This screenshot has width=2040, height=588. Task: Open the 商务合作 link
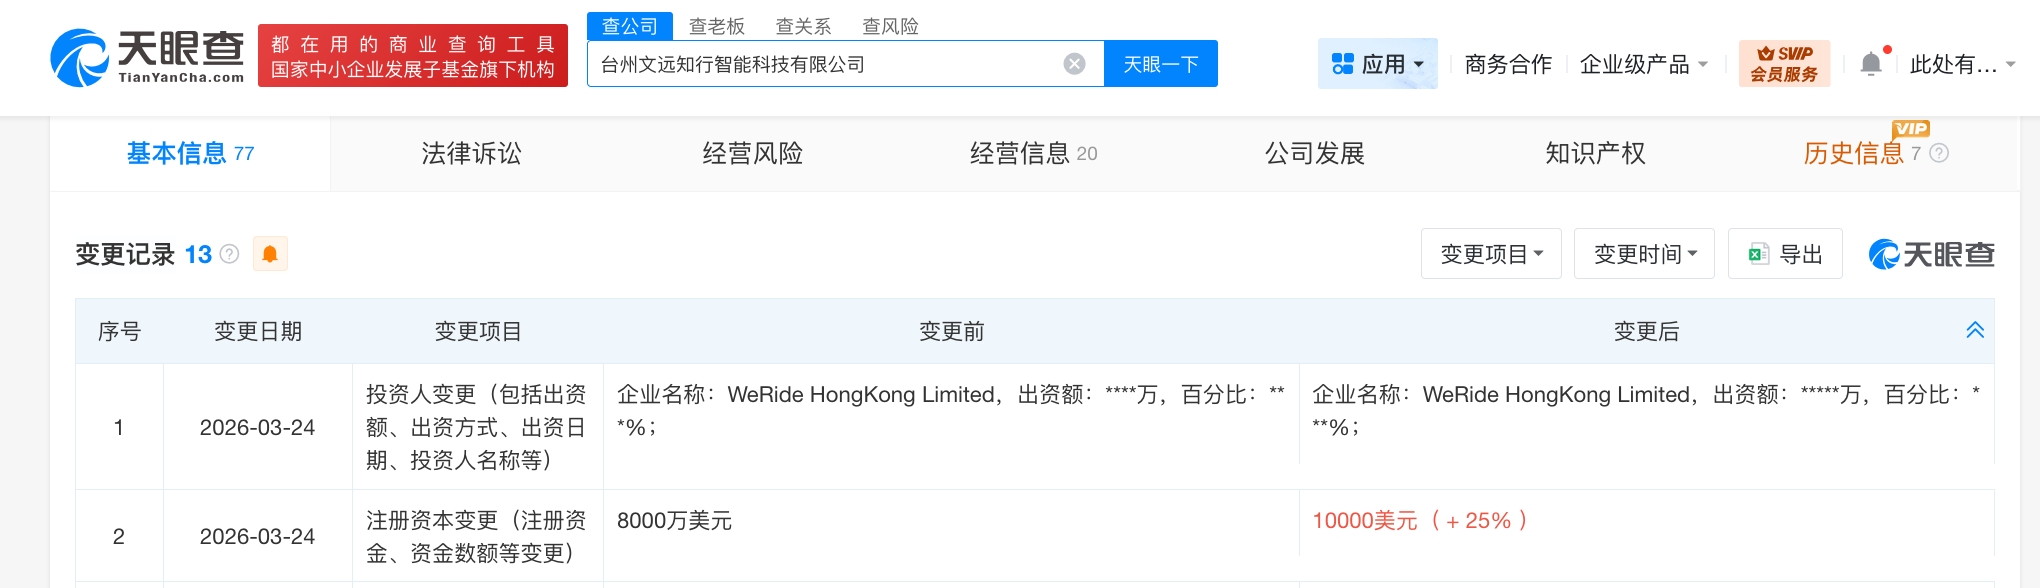1508,64
